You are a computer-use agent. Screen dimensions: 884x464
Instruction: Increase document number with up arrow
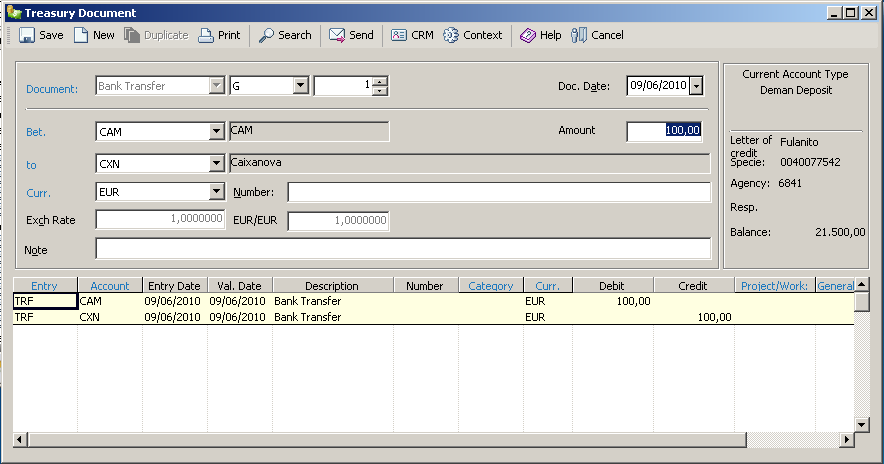pos(380,82)
